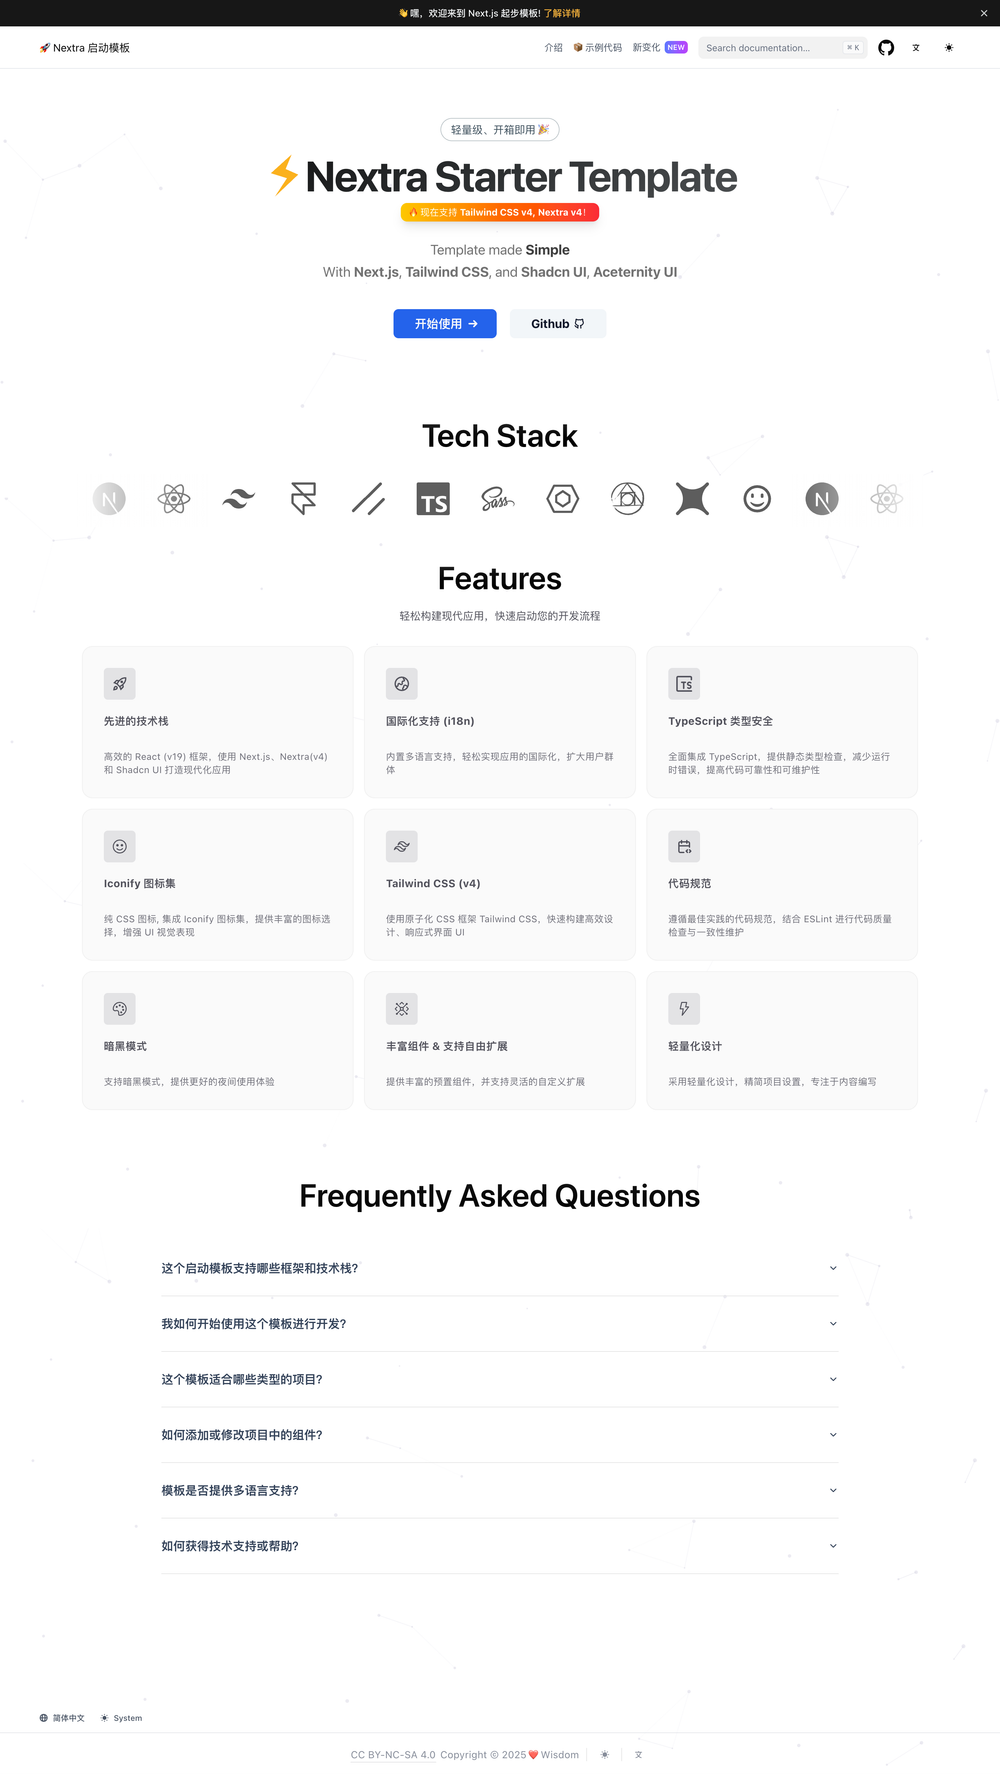This screenshot has height=1777, width=1000.
Task: Expand FAQ about supported frameworks and tech stack
Action: tap(500, 1267)
